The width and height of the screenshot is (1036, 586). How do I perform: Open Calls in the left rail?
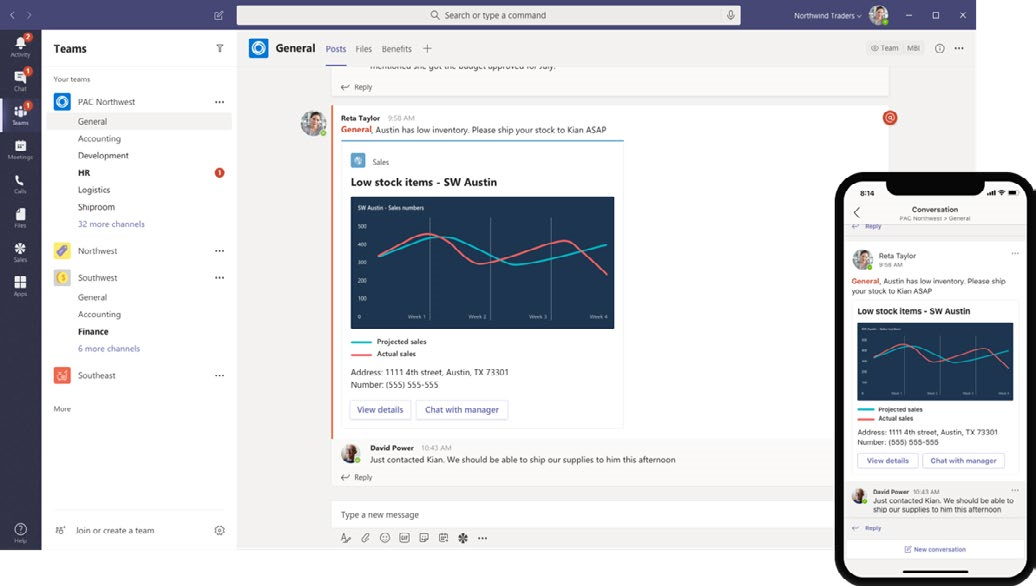(x=20, y=184)
